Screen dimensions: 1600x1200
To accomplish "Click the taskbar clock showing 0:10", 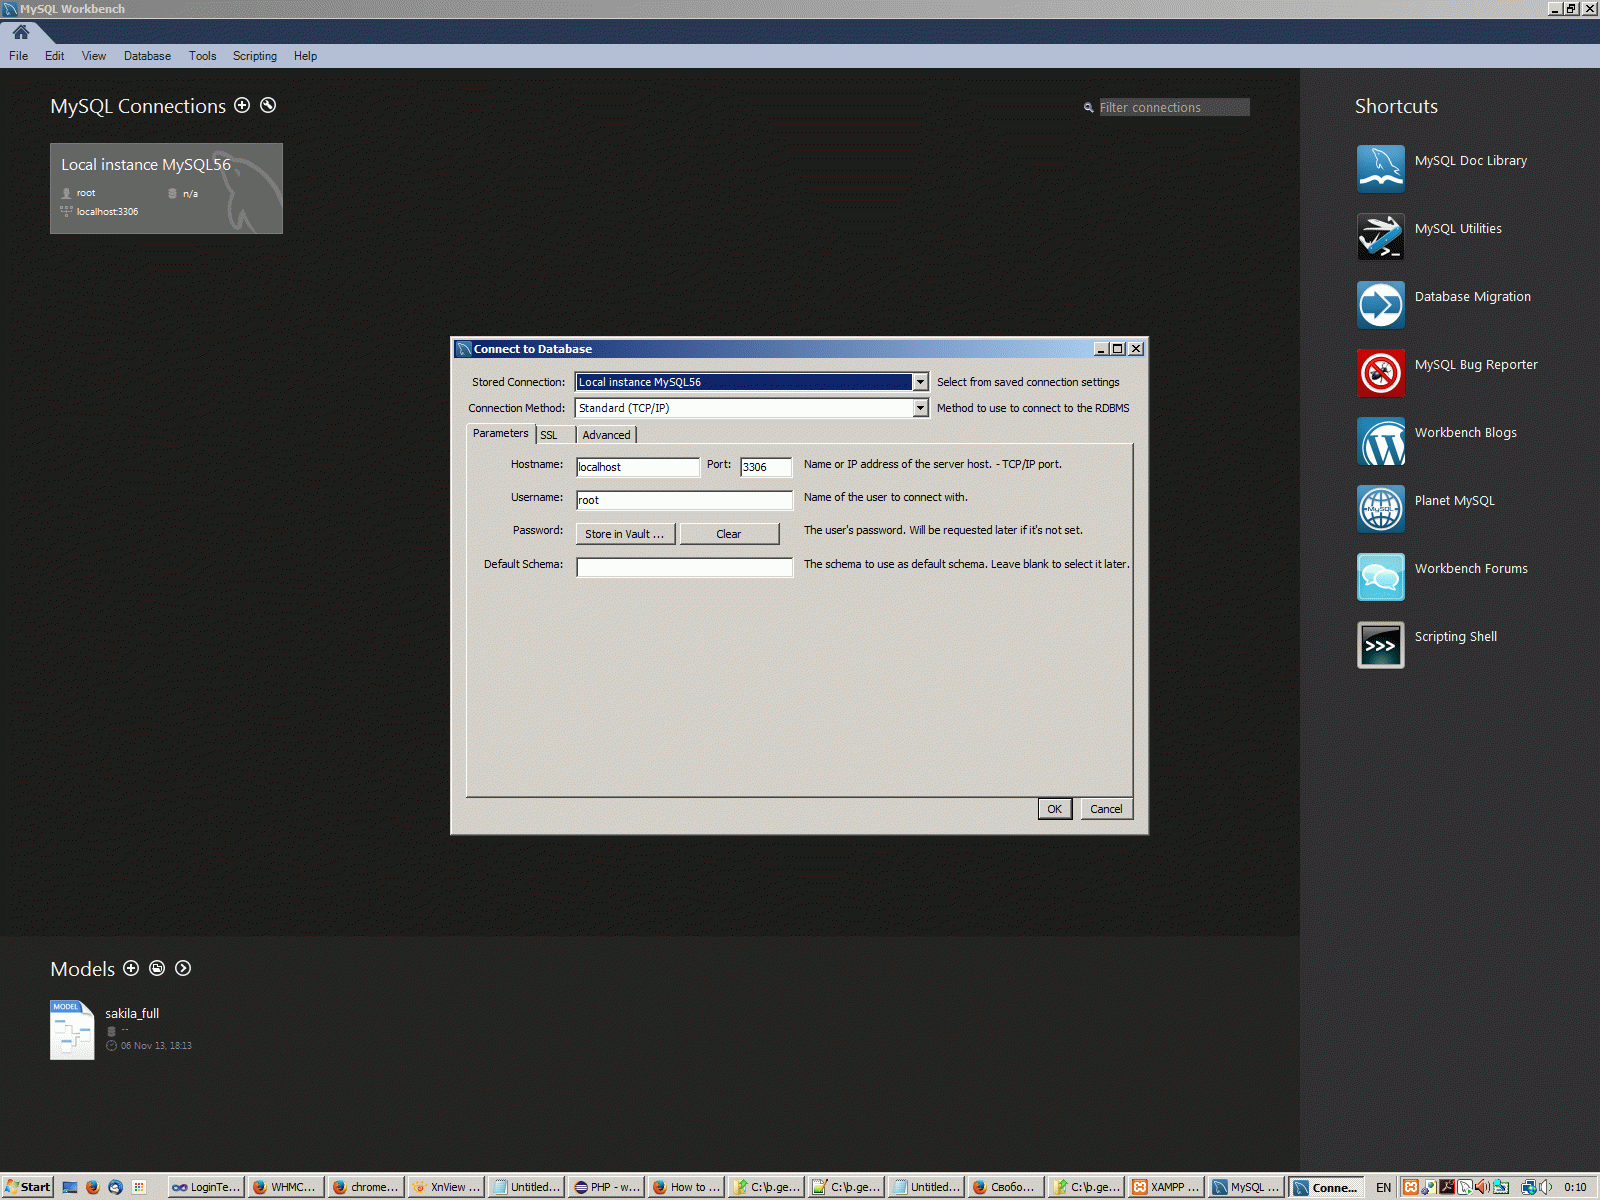I will point(1575,1187).
